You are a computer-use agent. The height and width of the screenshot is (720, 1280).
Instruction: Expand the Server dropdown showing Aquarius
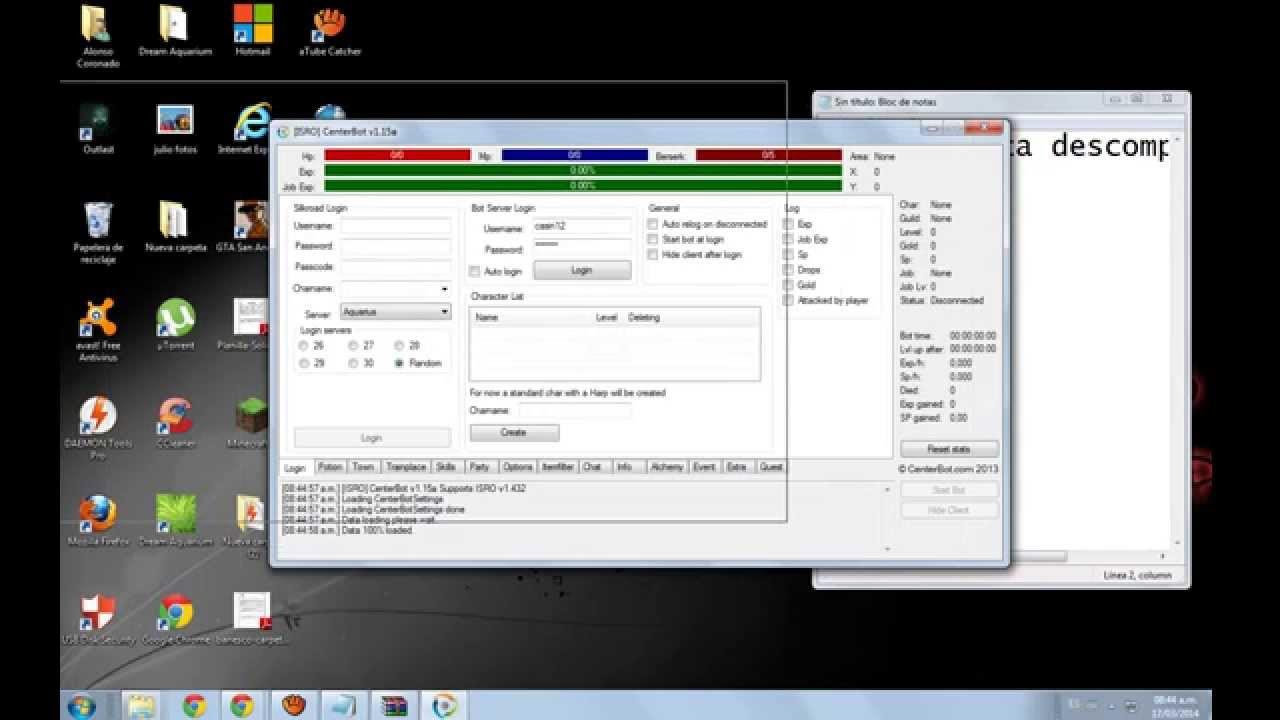click(445, 312)
